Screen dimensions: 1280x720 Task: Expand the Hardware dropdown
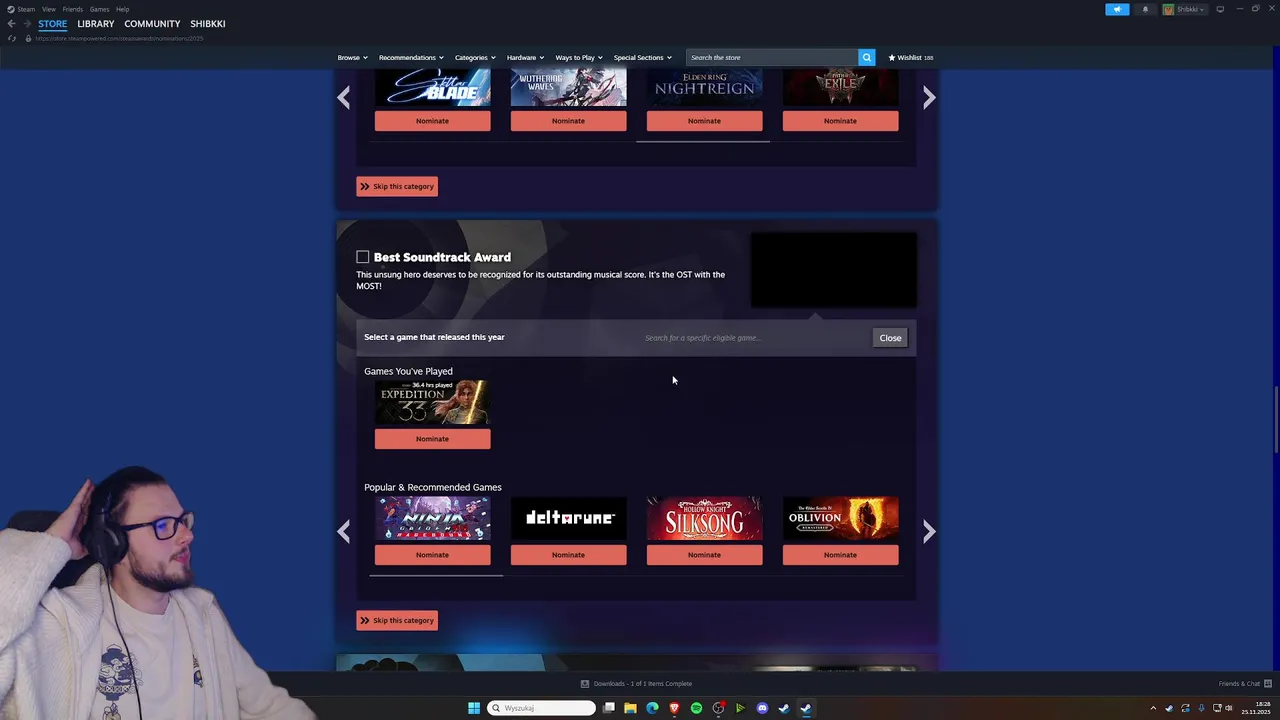click(525, 57)
